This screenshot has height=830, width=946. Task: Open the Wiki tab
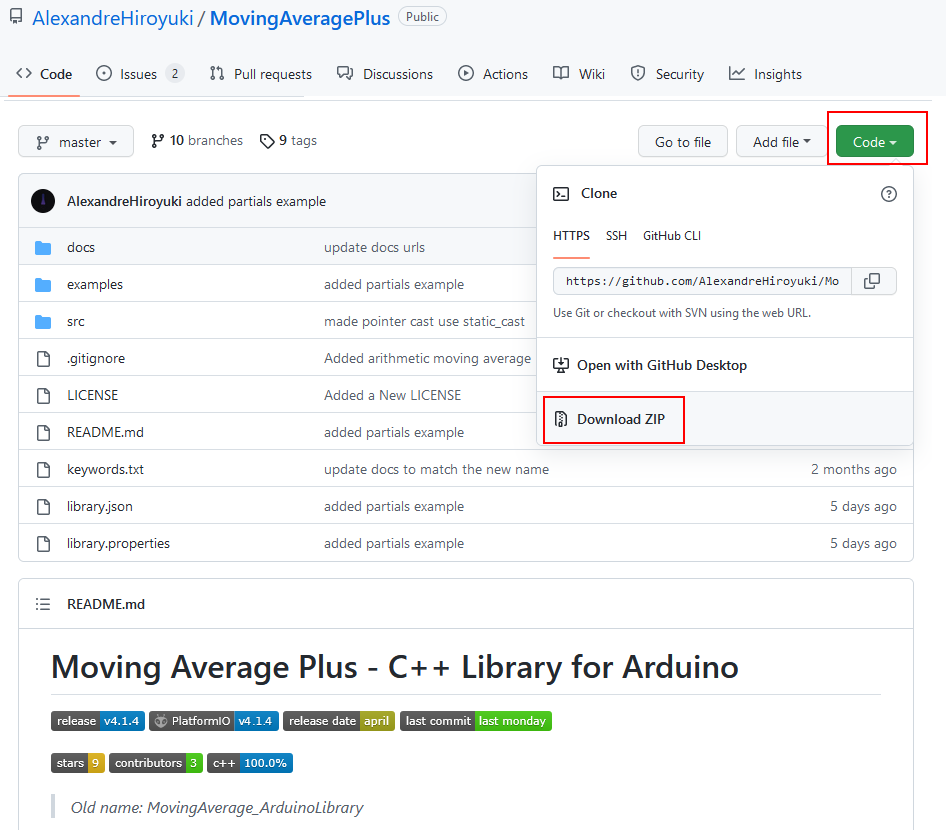(579, 74)
